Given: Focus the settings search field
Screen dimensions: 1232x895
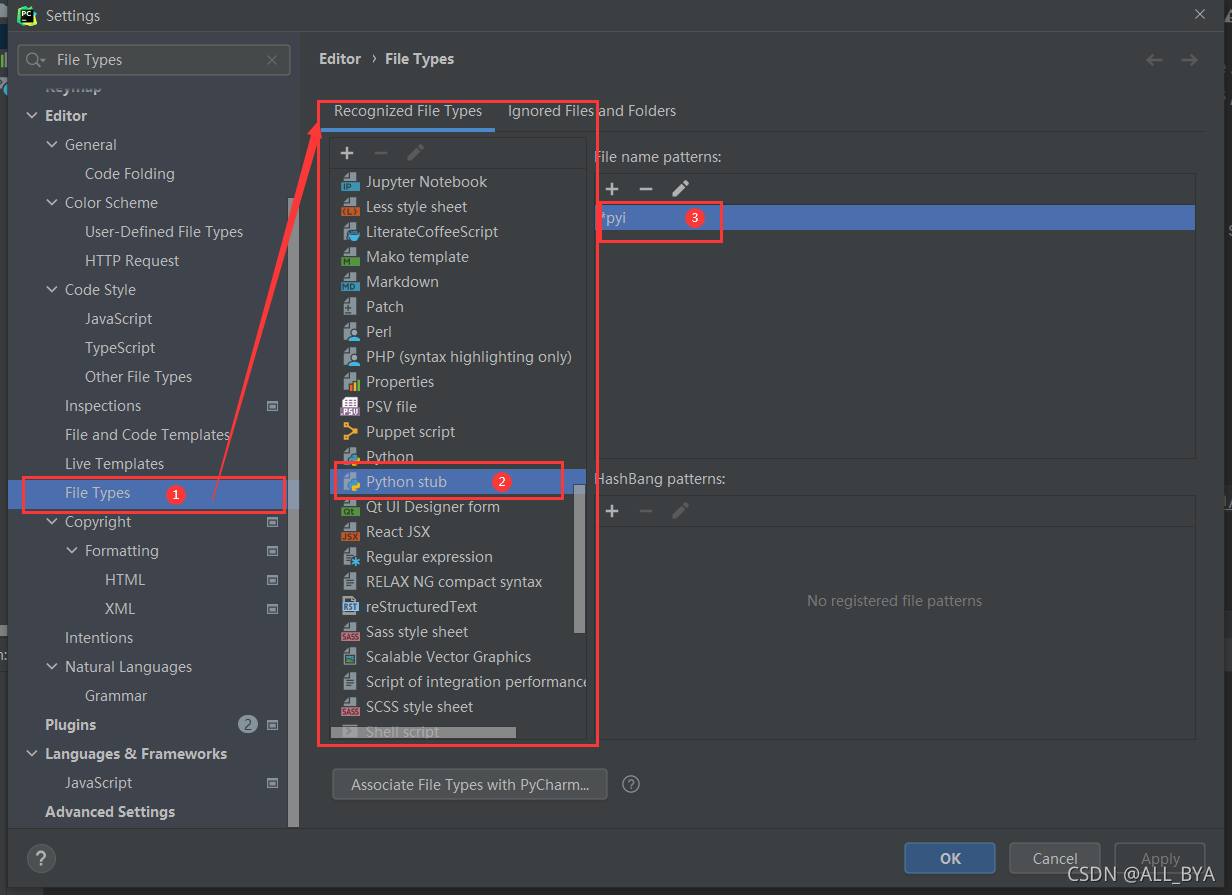Looking at the screenshot, I should pos(155,60).
